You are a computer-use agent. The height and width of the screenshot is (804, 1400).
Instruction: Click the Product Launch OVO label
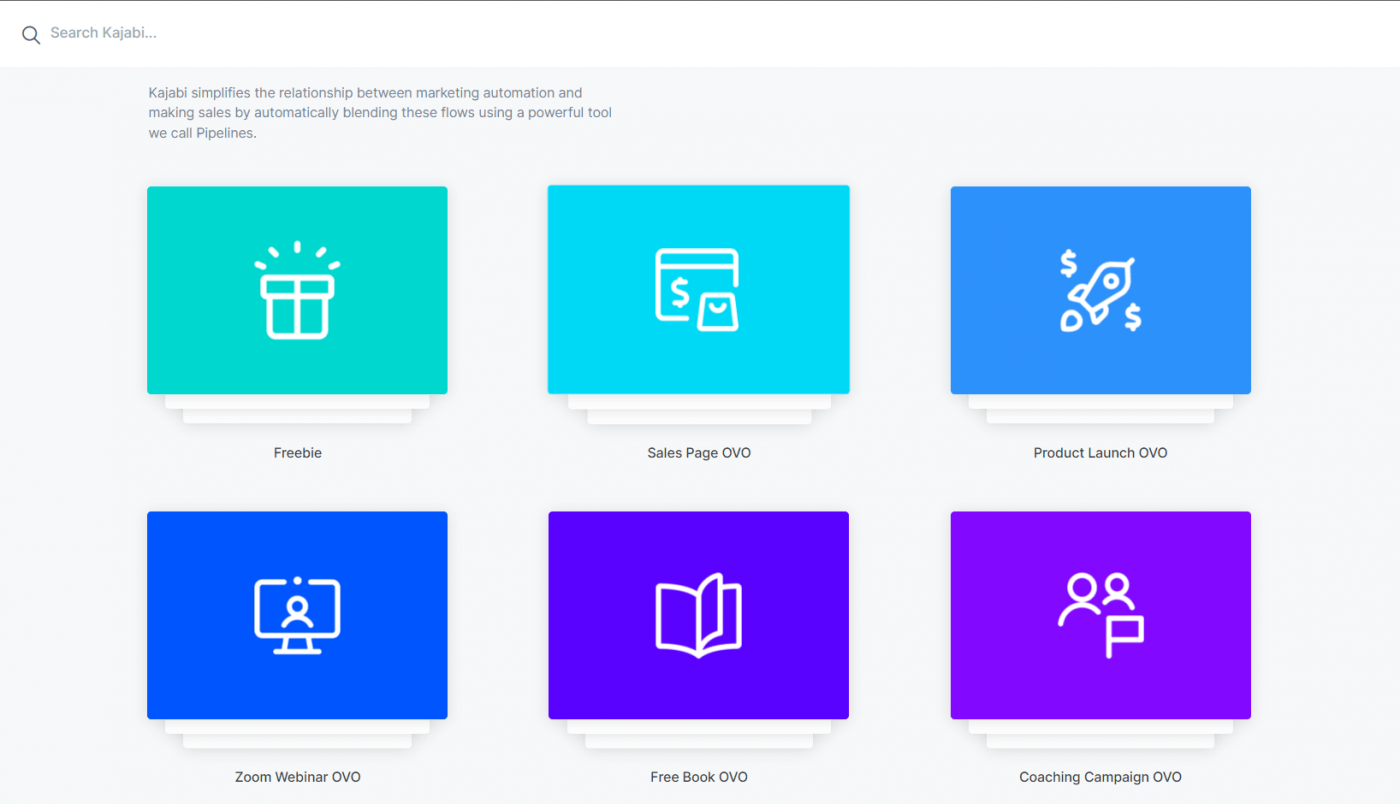pos(1100,453)
